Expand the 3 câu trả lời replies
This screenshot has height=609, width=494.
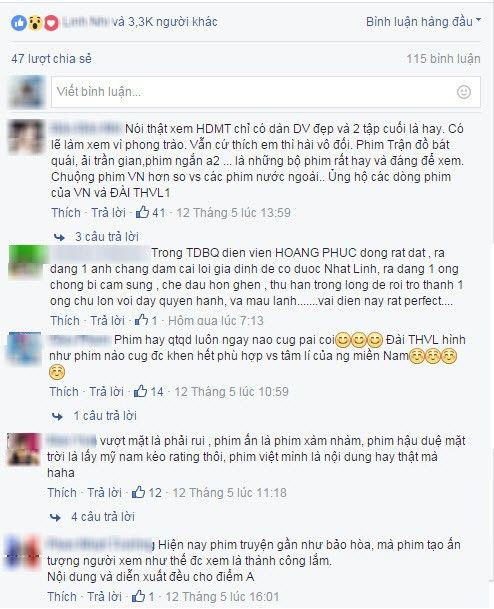(107, 237)
